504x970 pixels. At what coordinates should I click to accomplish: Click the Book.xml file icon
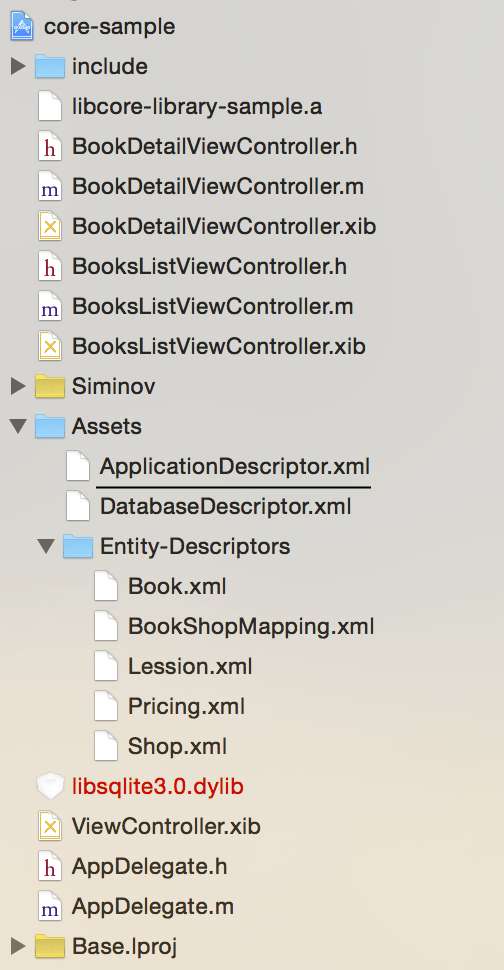[x=106, y=586]
